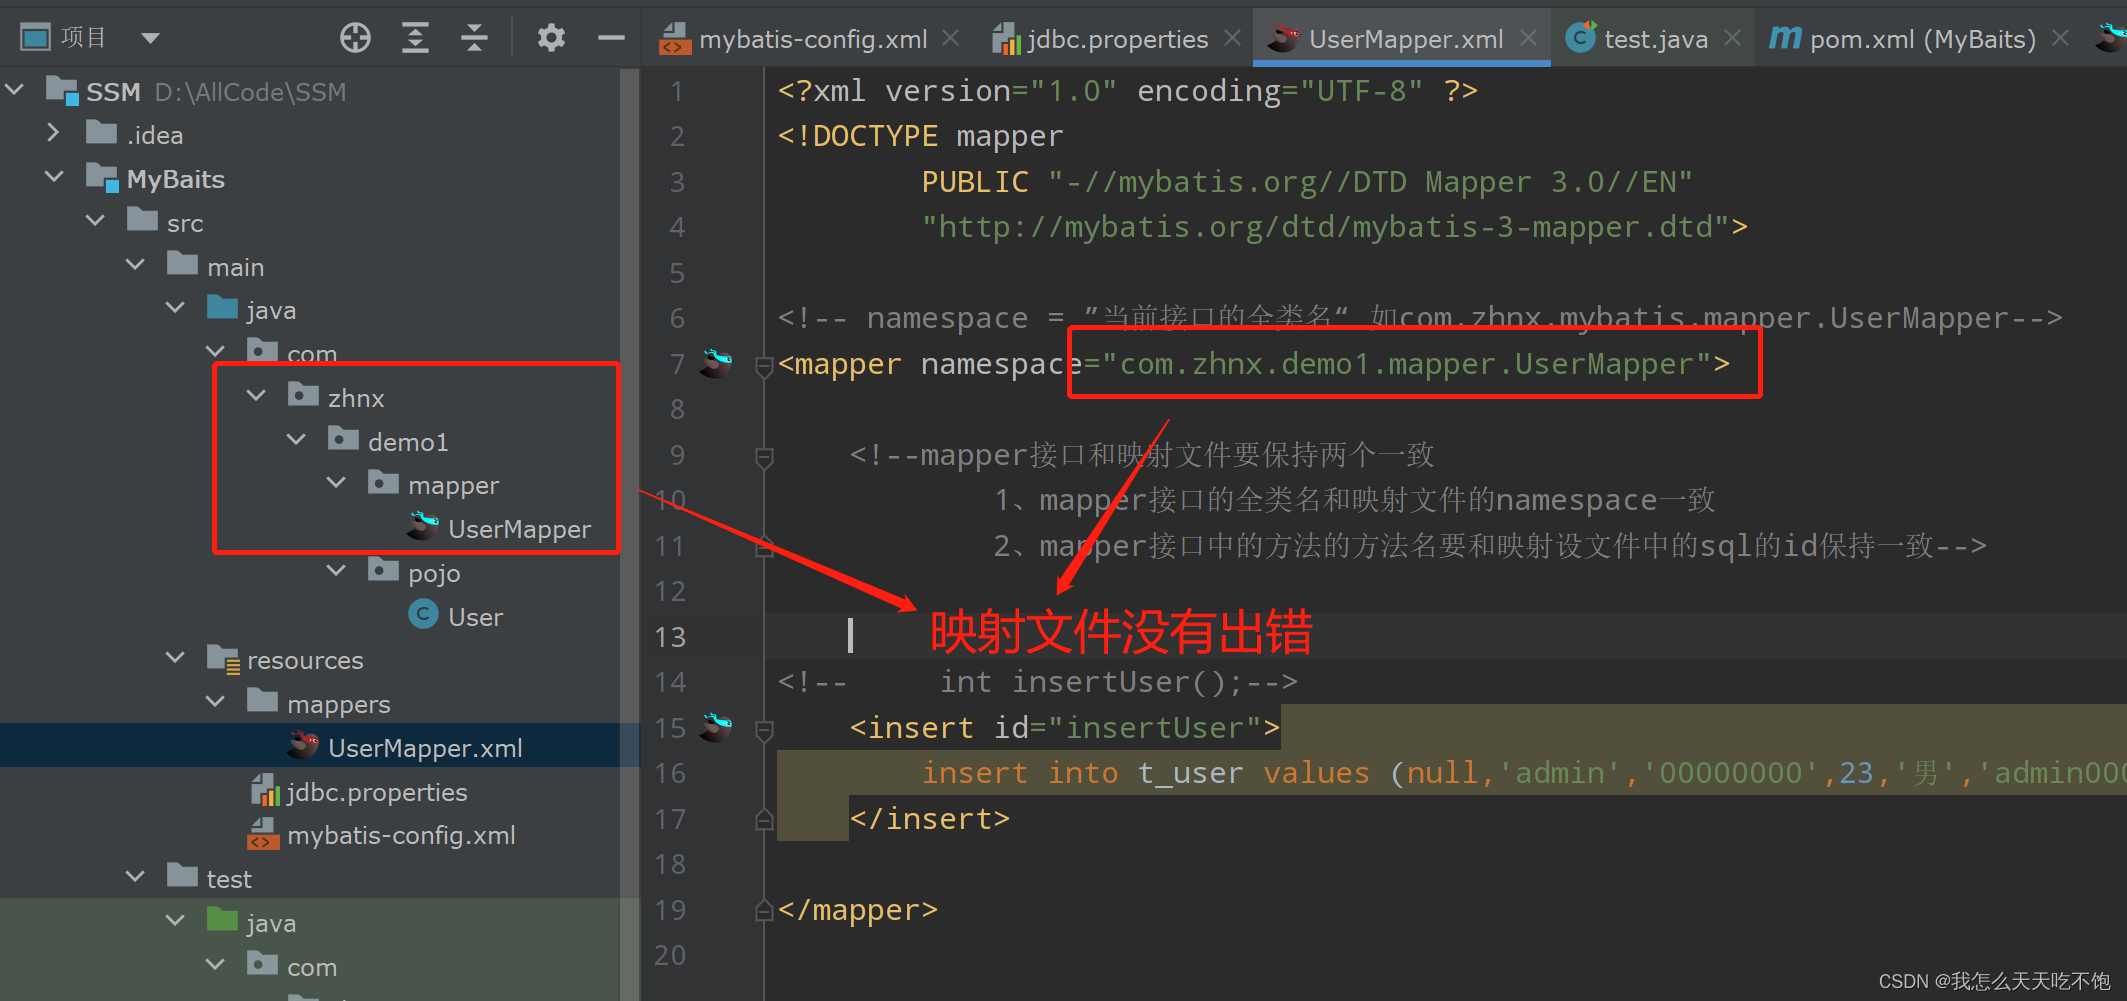Image resolution: width=2127 pixels, height=1001 pixels.
Task: Click the demo1 package folder icon
Action: [x=343, y=438]
